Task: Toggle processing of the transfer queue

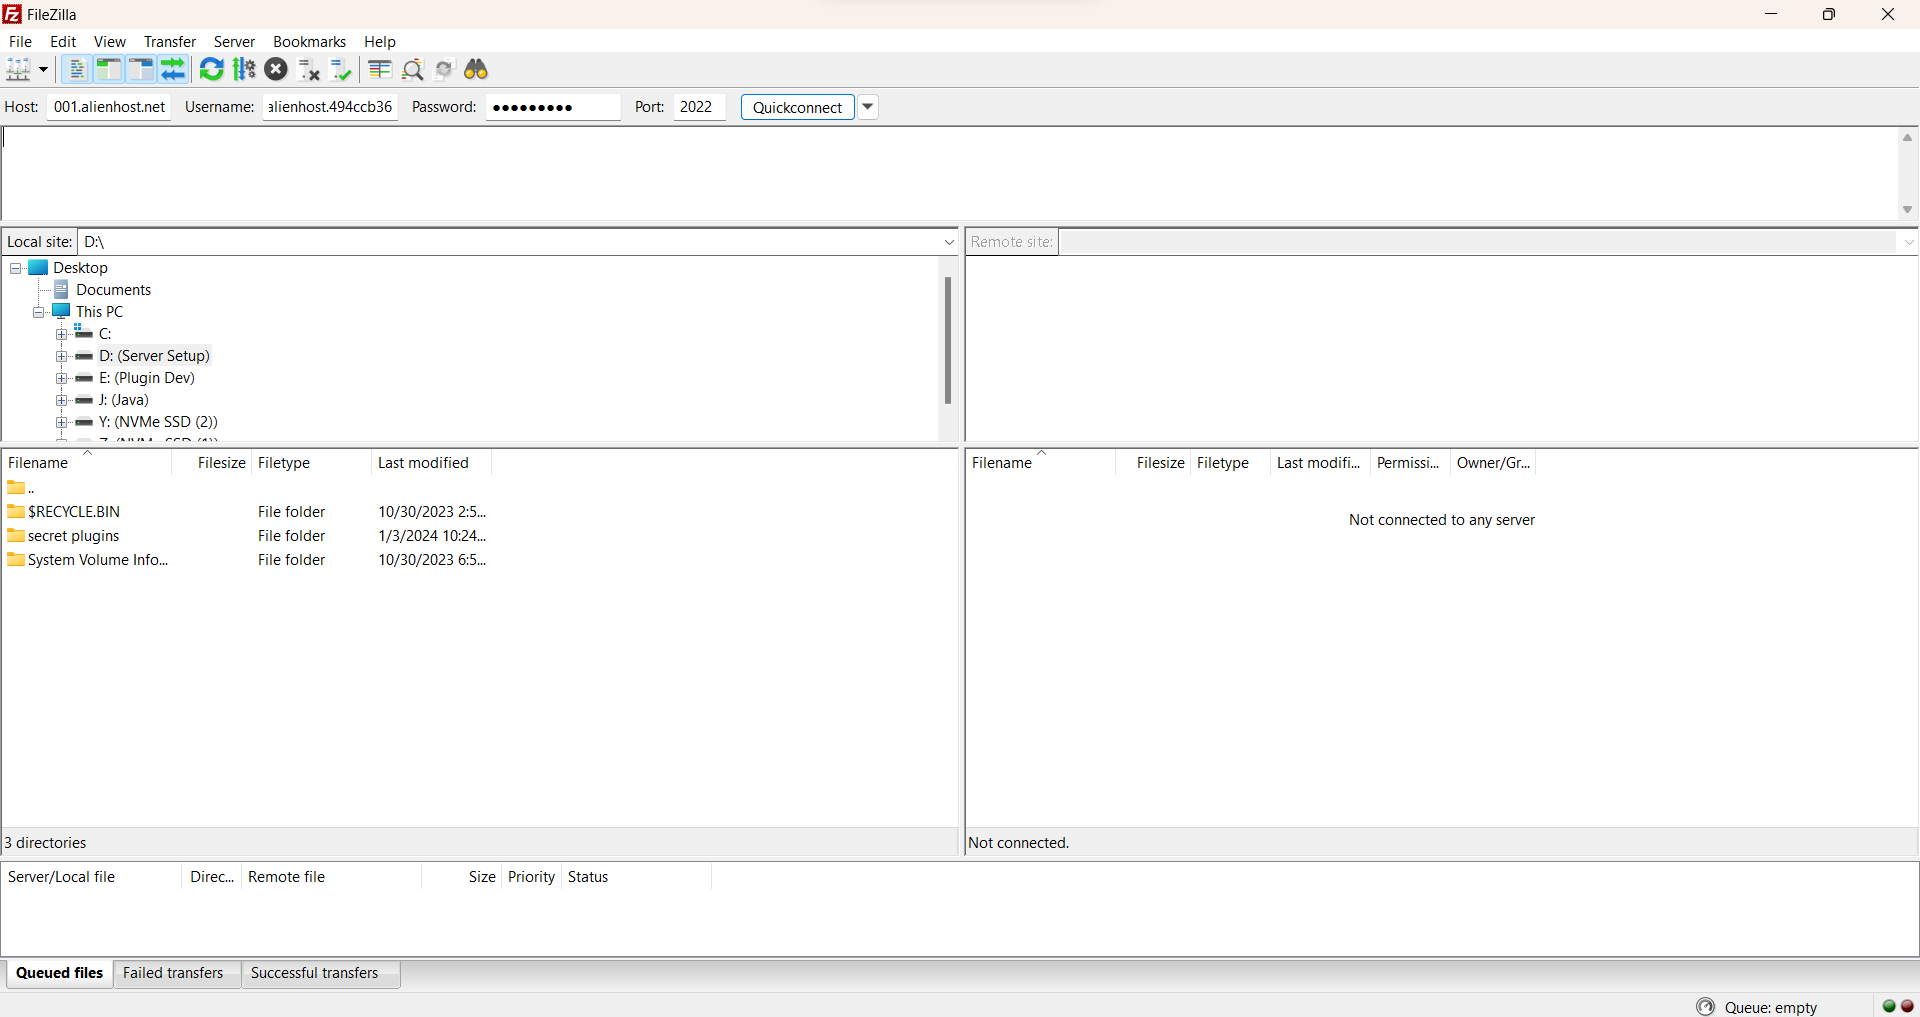Action: point(244,69)
